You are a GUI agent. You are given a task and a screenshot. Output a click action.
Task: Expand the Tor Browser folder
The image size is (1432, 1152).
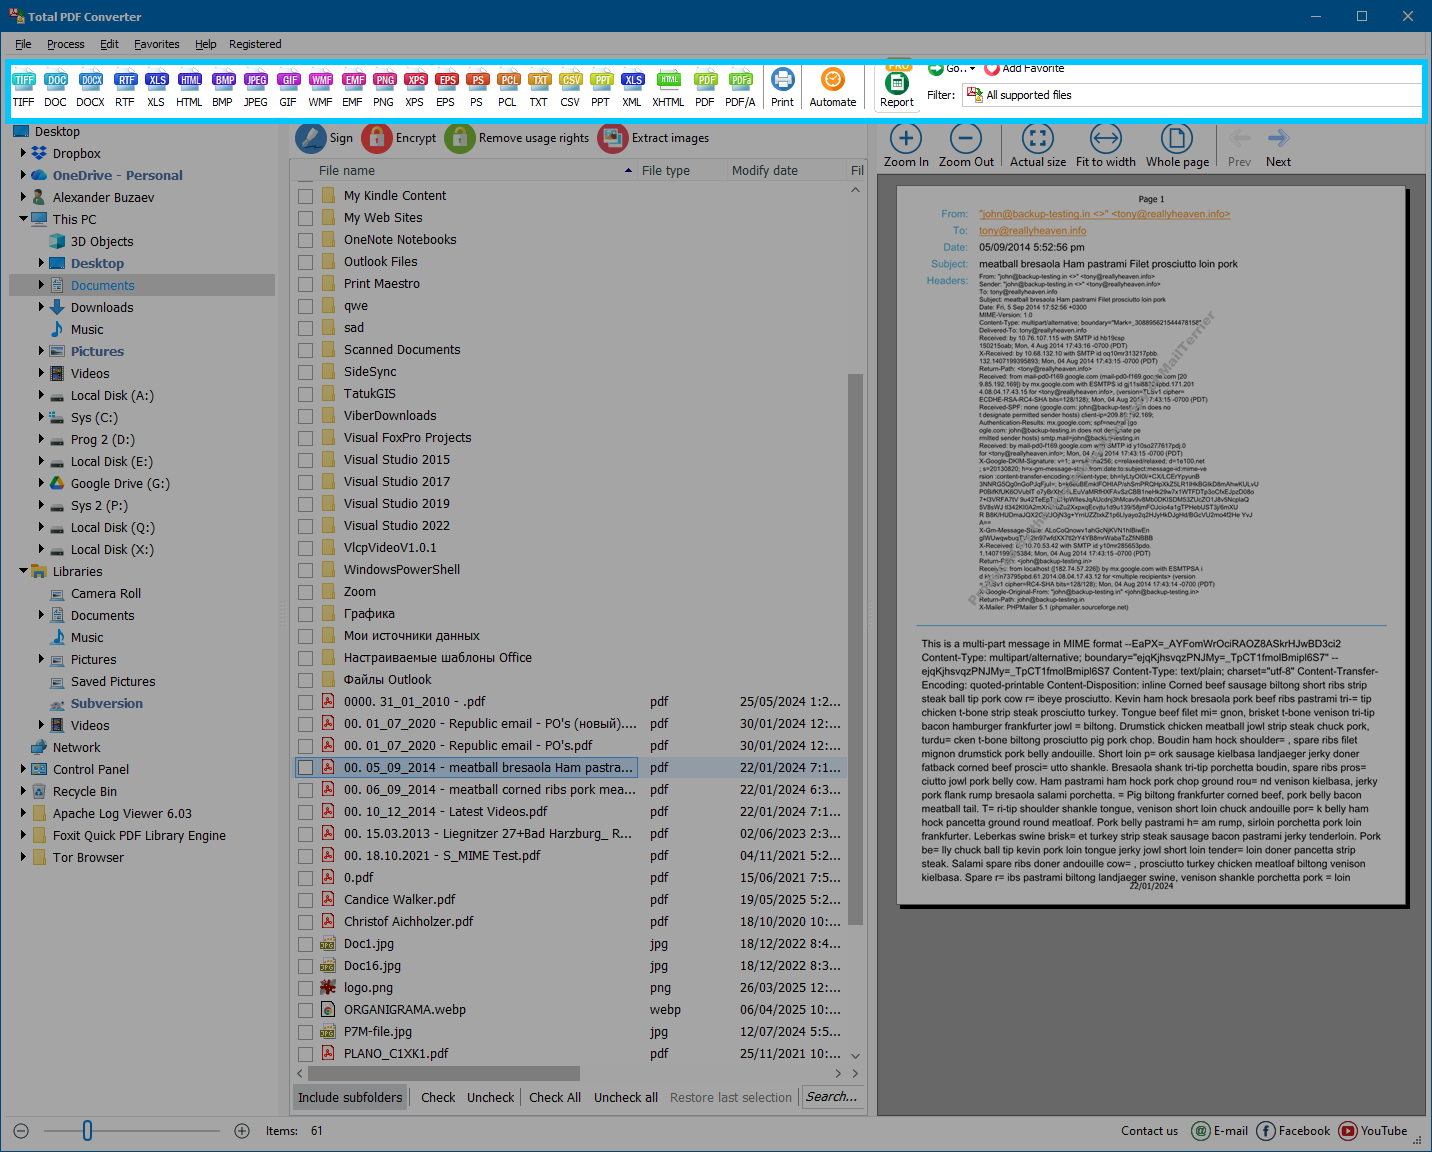22,857
